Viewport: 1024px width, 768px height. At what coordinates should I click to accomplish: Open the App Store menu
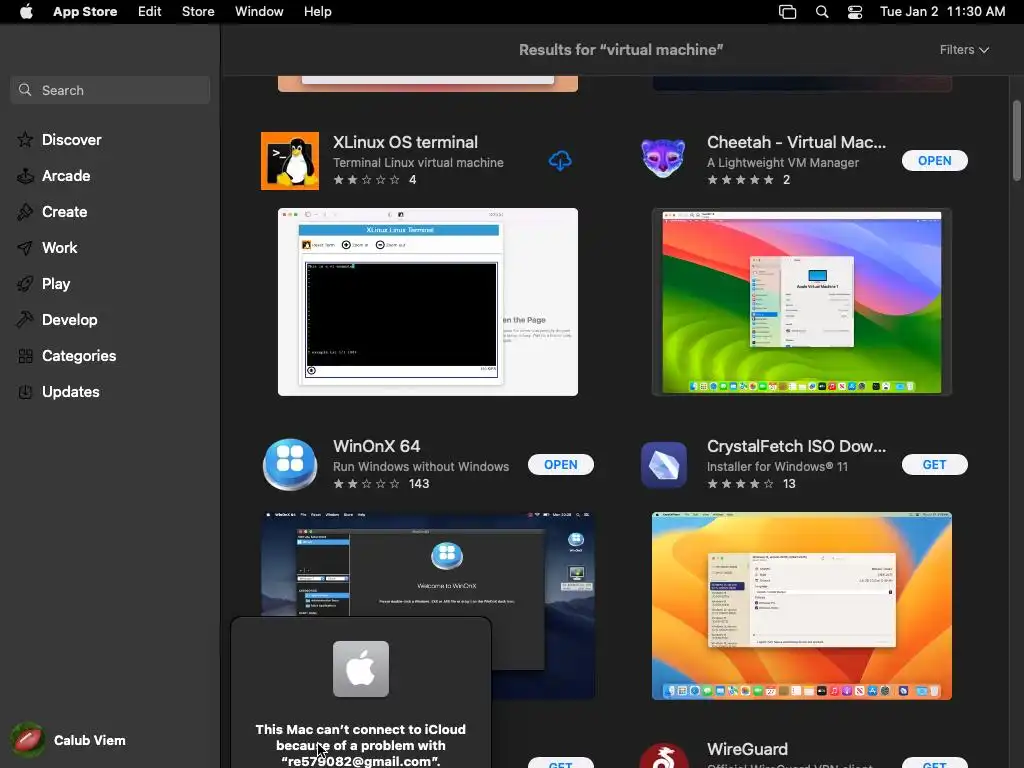(x=85, y=12)
